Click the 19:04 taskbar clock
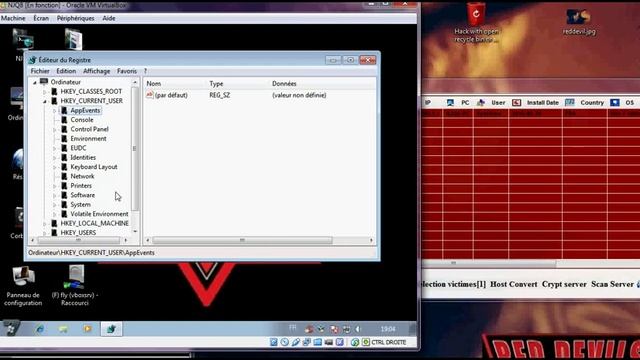This screenshot has width=640, height=360. (388, 329)
